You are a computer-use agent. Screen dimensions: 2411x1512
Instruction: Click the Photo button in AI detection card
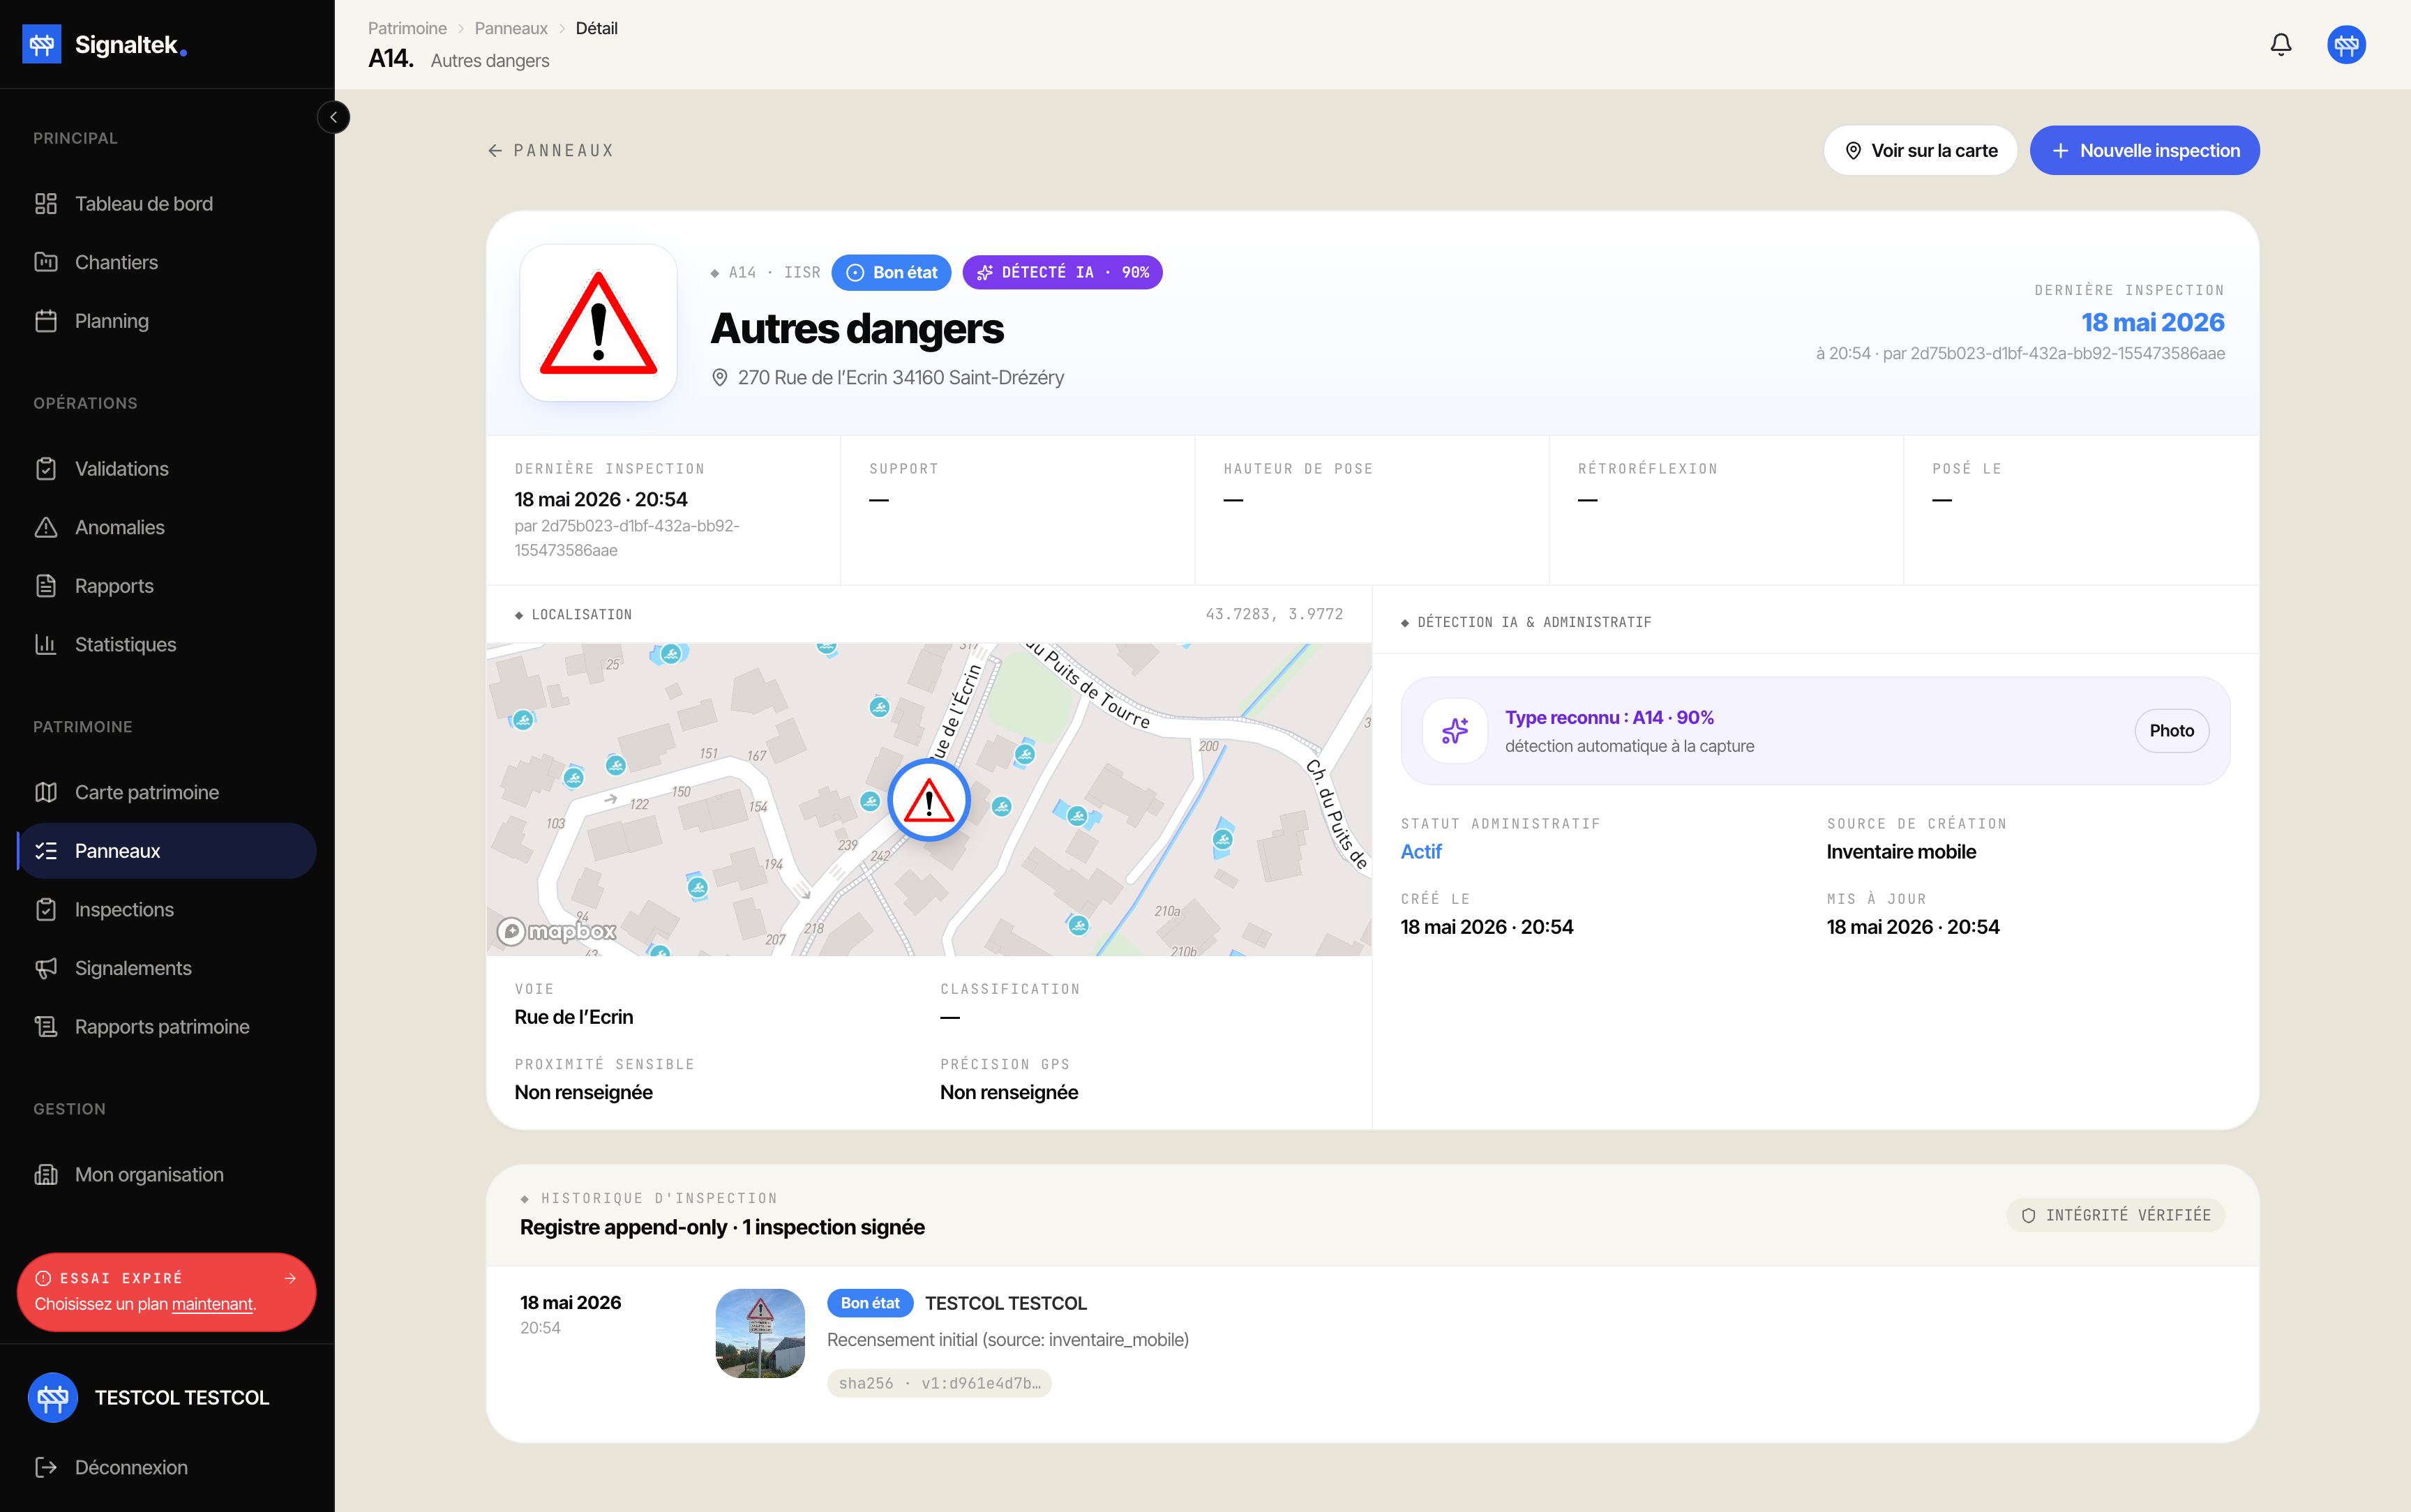[x=2171, y=731]
